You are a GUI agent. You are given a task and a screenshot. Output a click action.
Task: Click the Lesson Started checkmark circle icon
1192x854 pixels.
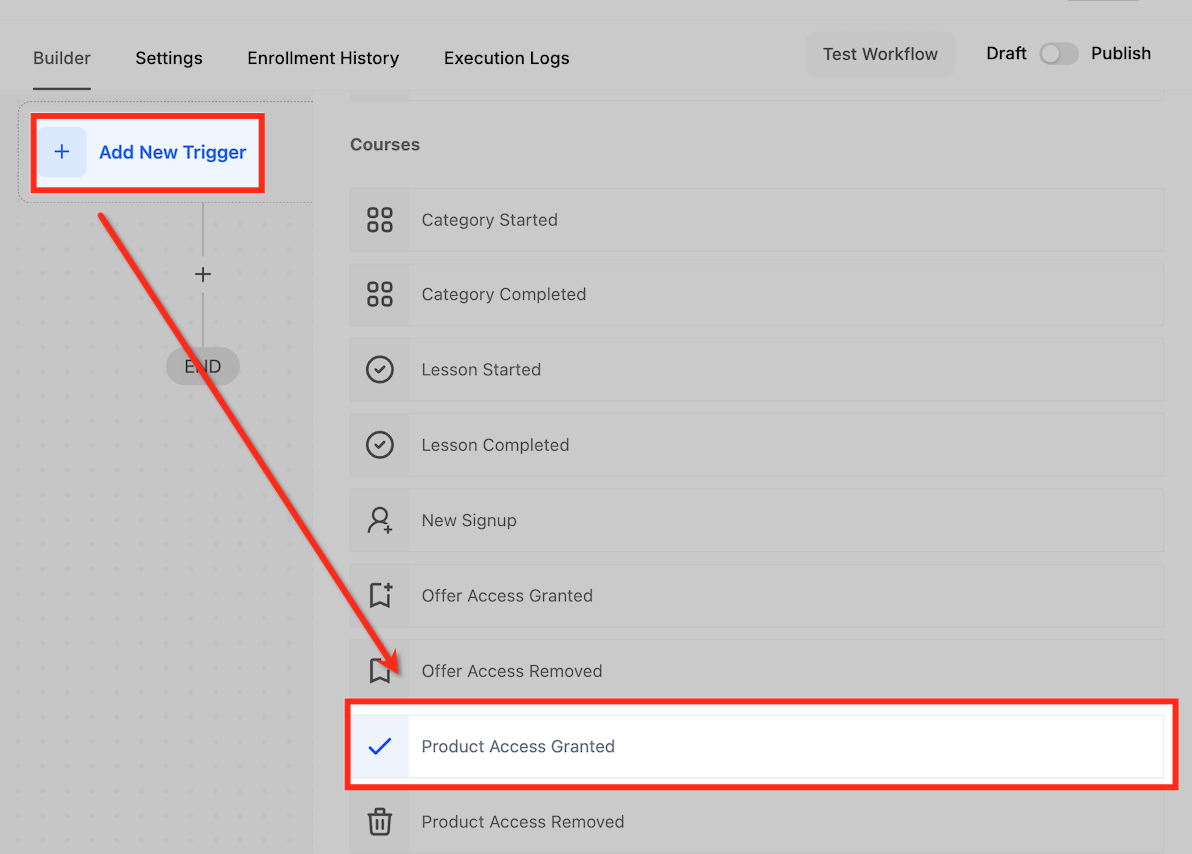click(379, 370)
